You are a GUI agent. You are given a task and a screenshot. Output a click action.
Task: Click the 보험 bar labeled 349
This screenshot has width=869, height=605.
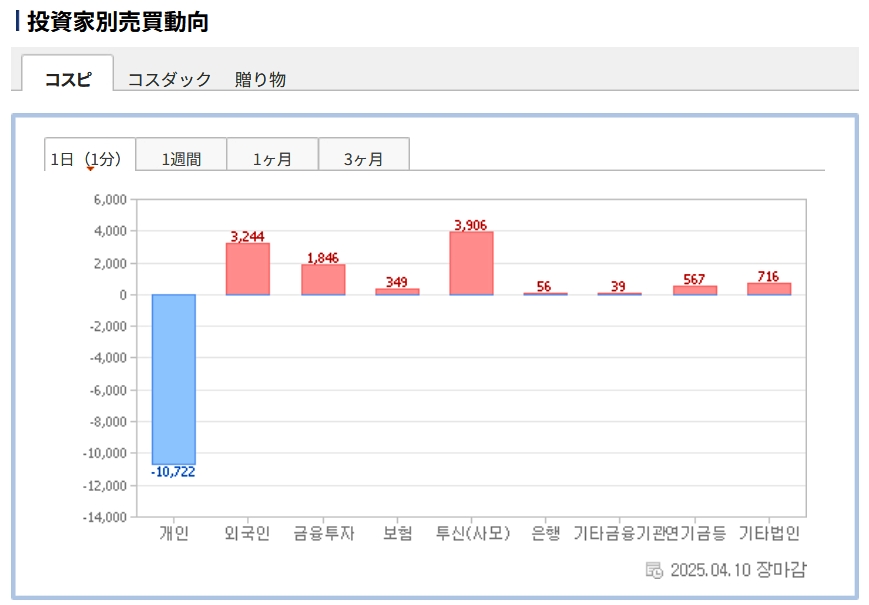397,292
